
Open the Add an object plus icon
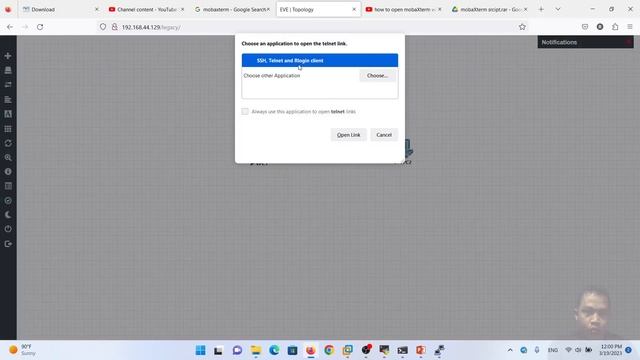(8, 56)
